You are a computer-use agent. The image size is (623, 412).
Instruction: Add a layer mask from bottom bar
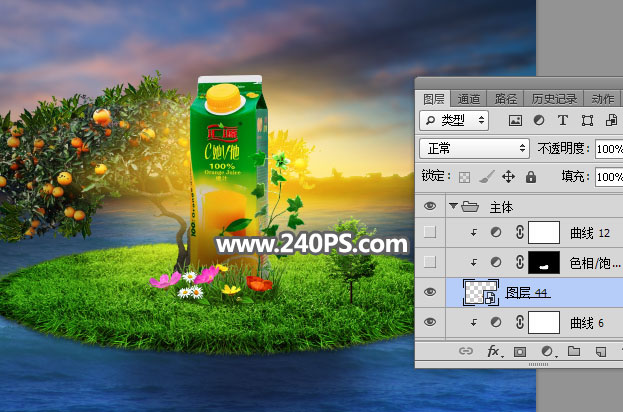(x=520, y=352)
